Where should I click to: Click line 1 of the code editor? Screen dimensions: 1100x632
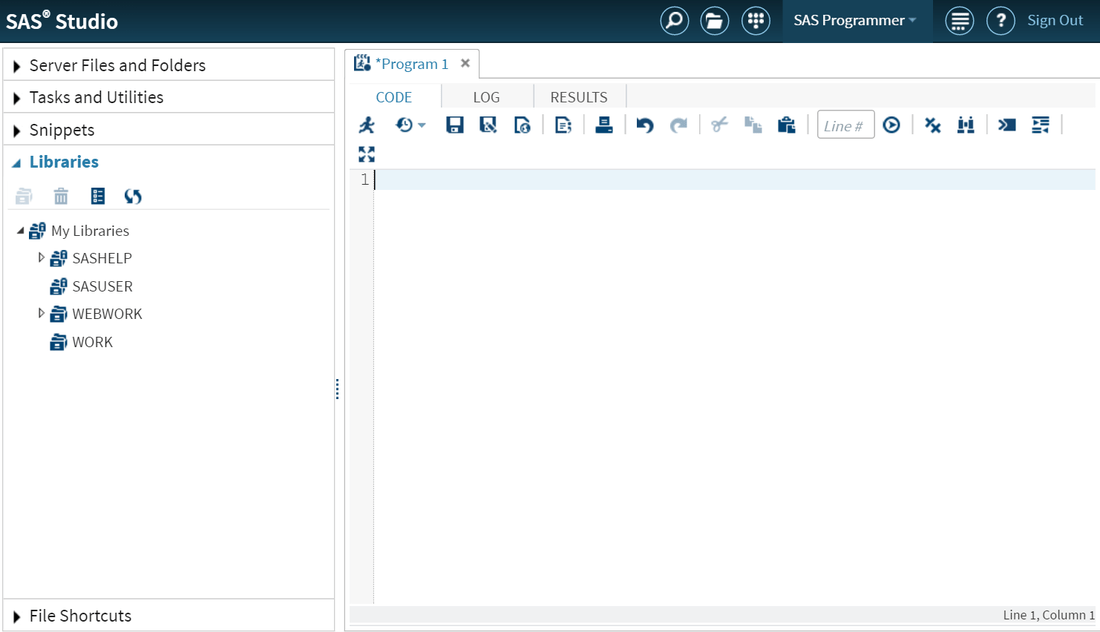(734, 180)
